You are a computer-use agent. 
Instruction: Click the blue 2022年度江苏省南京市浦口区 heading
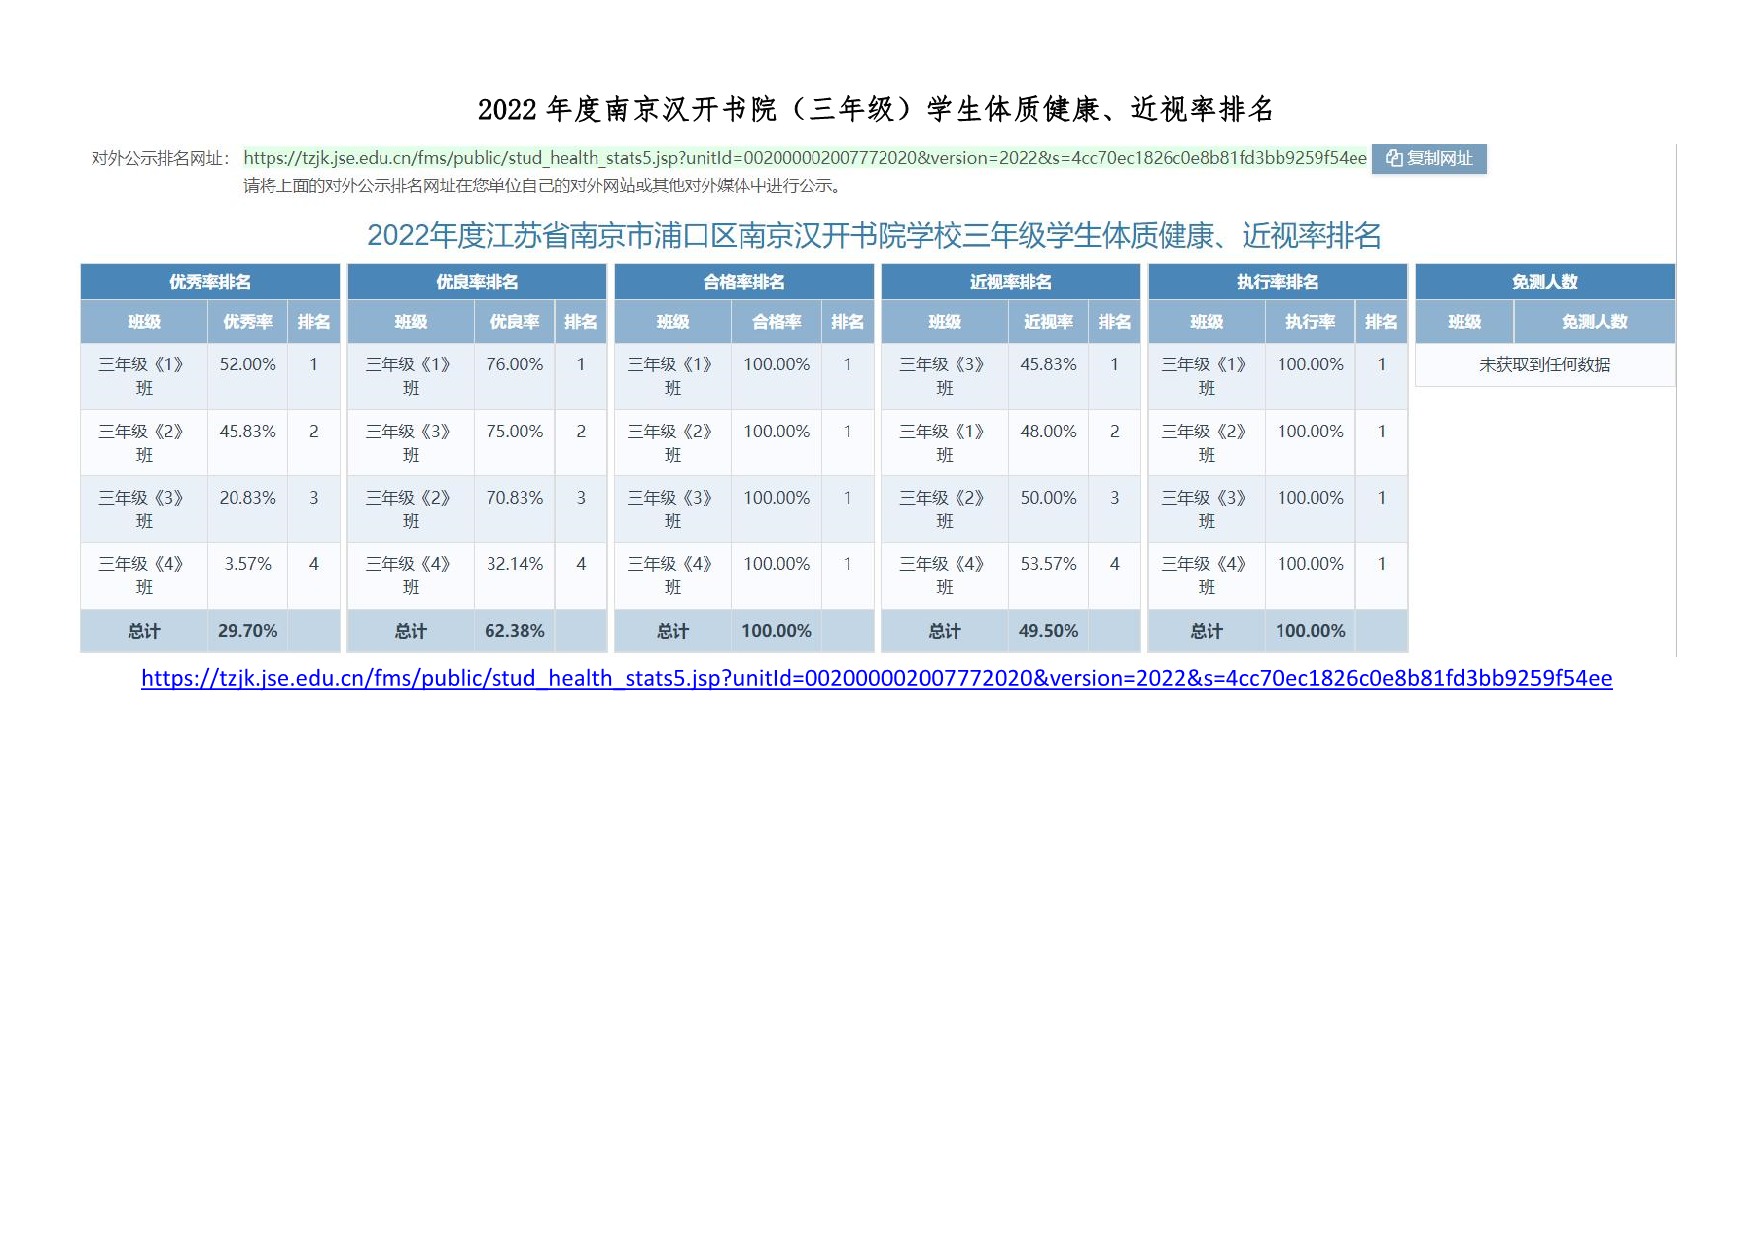pyautogui.click(x=874, y=236)
